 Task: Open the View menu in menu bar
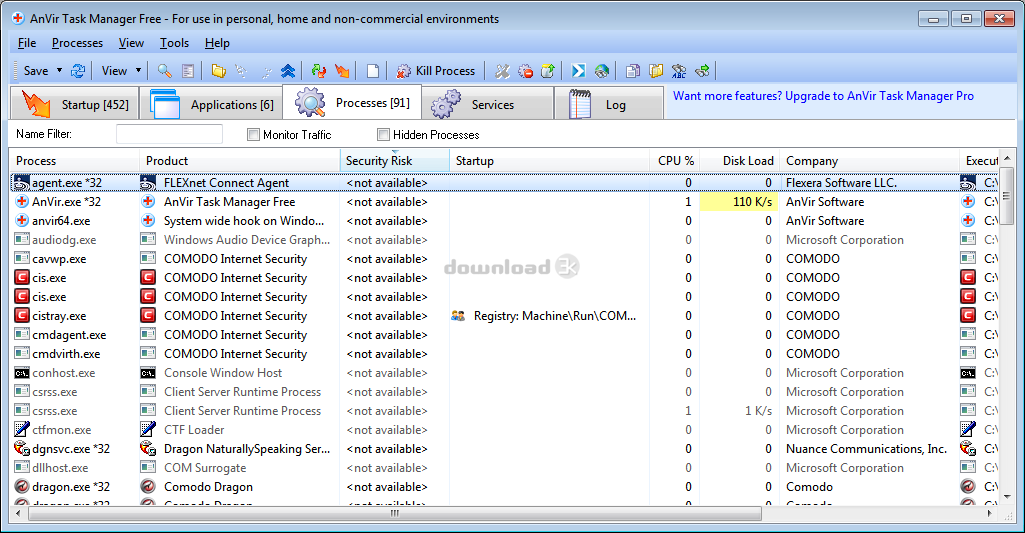tap(131, 43)
